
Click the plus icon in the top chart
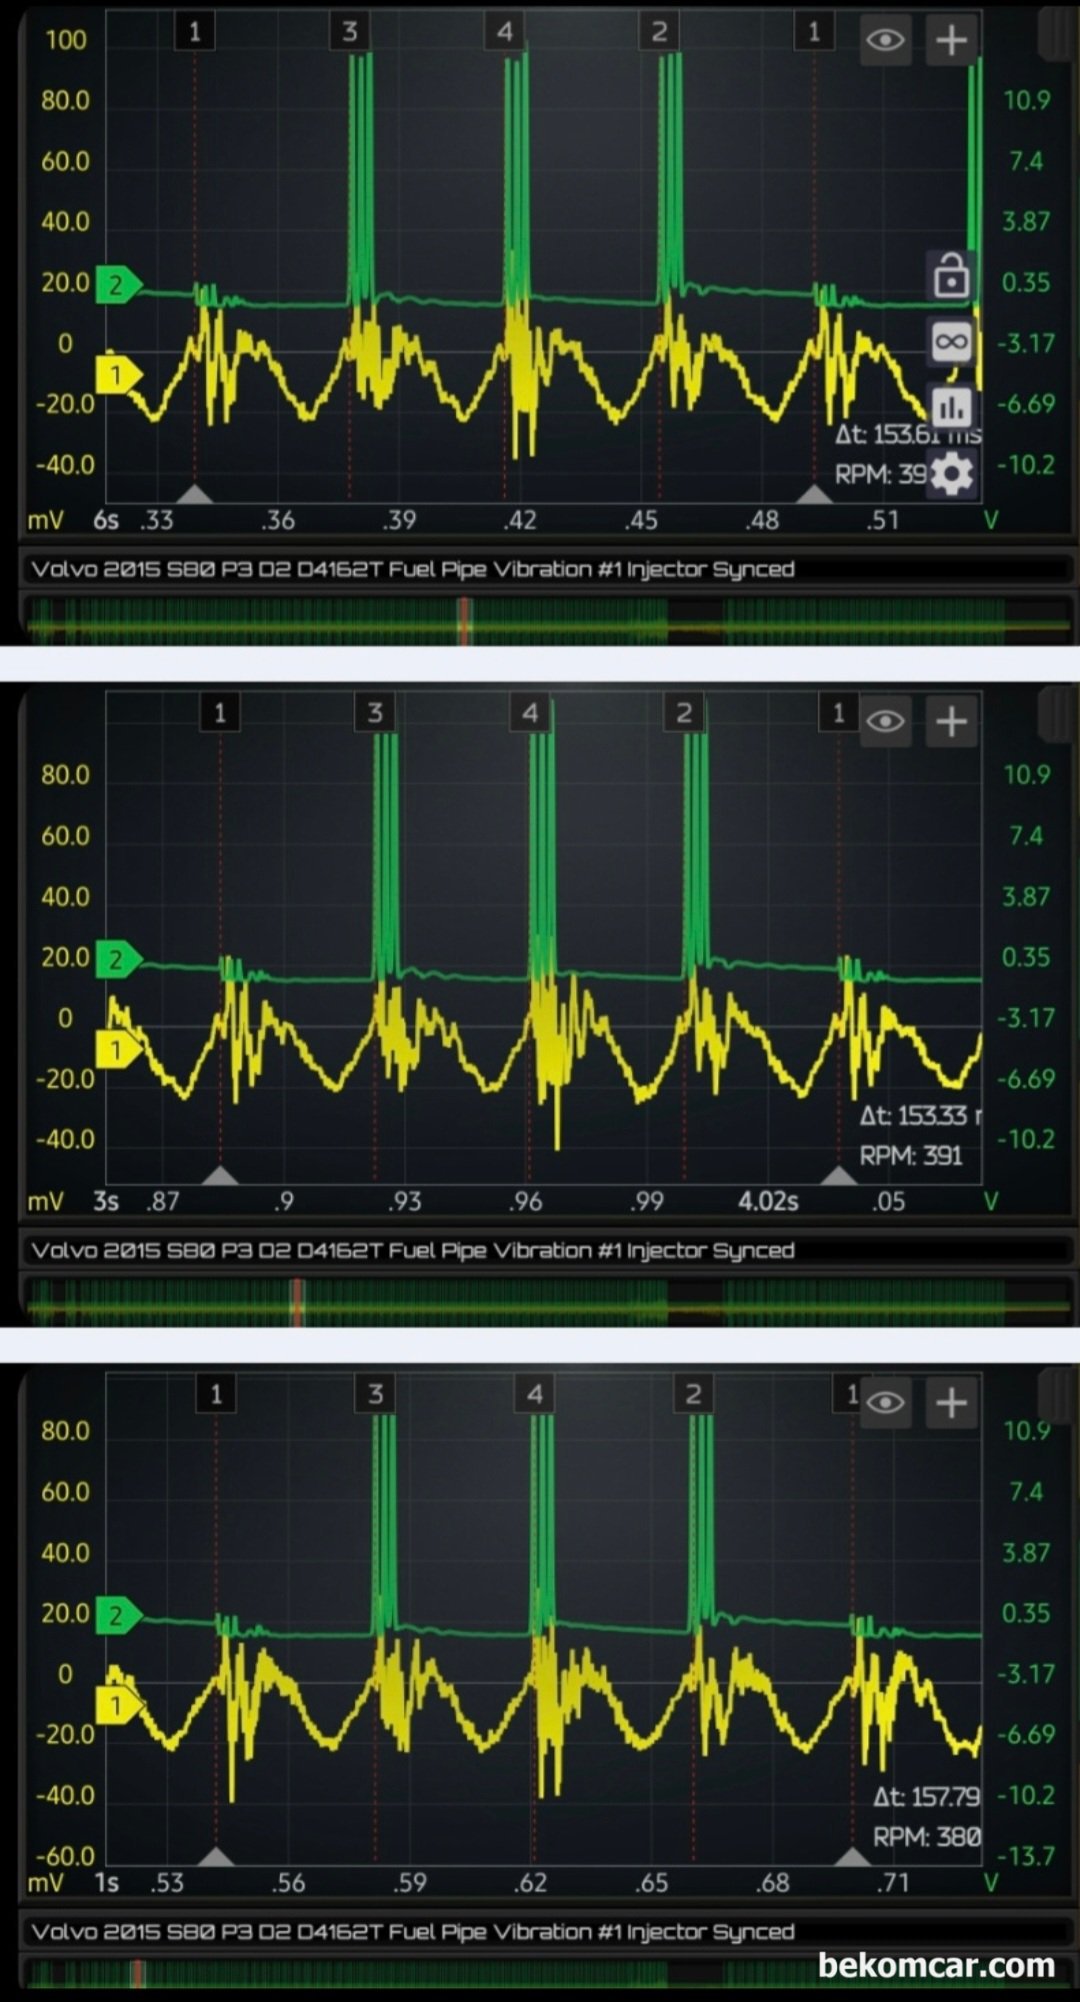951,40
